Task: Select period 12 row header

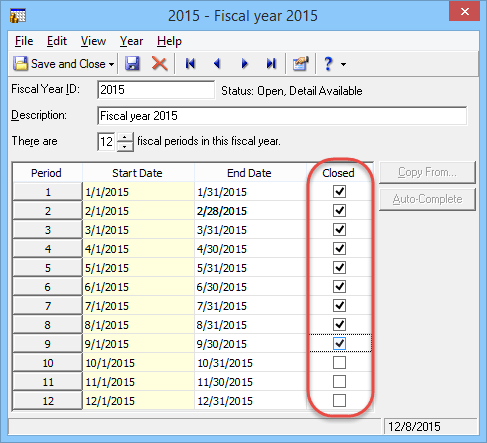Action: pos(48,401)
